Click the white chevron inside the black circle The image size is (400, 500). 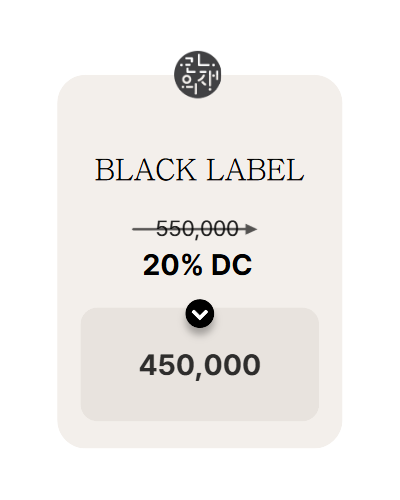point(200,314)
